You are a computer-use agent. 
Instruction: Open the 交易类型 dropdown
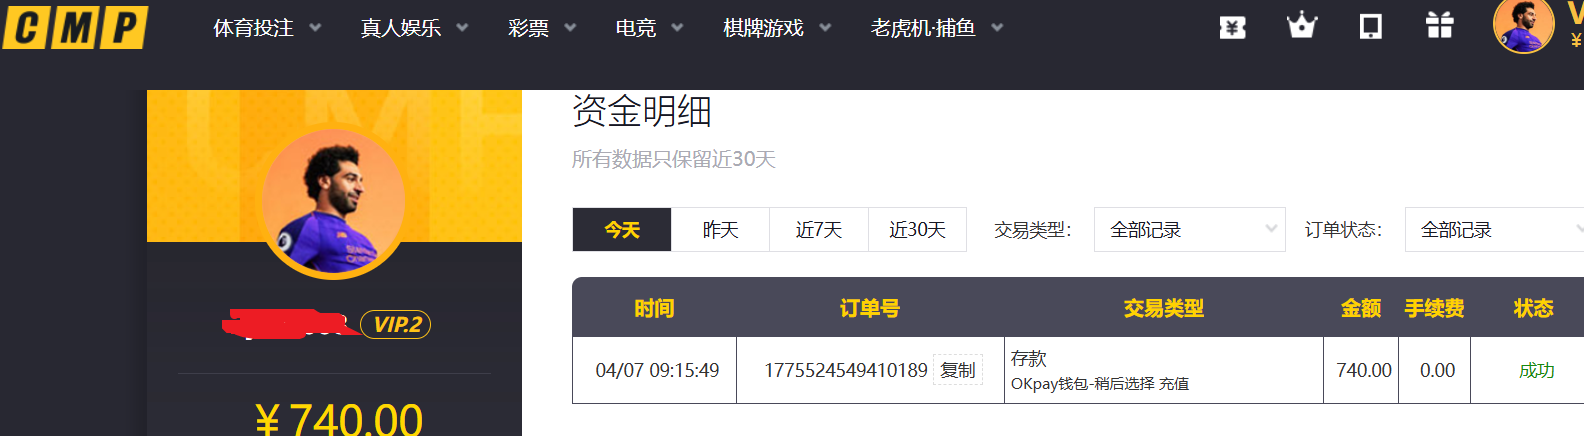(x=1189, y=230)
